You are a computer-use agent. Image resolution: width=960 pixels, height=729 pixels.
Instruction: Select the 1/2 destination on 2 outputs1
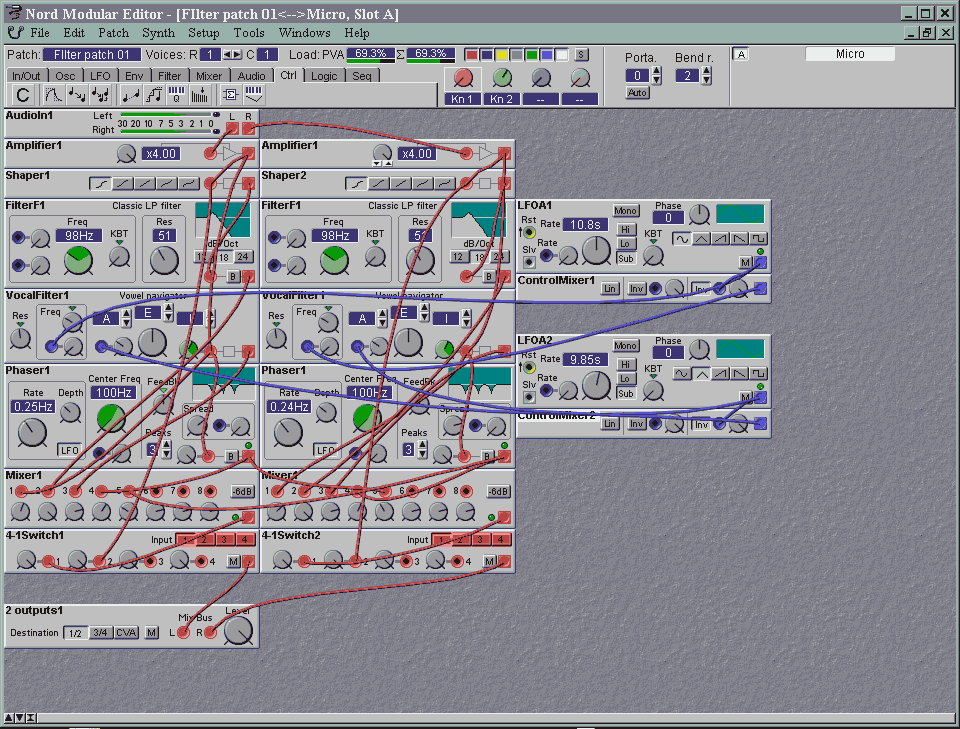point(75,633)
